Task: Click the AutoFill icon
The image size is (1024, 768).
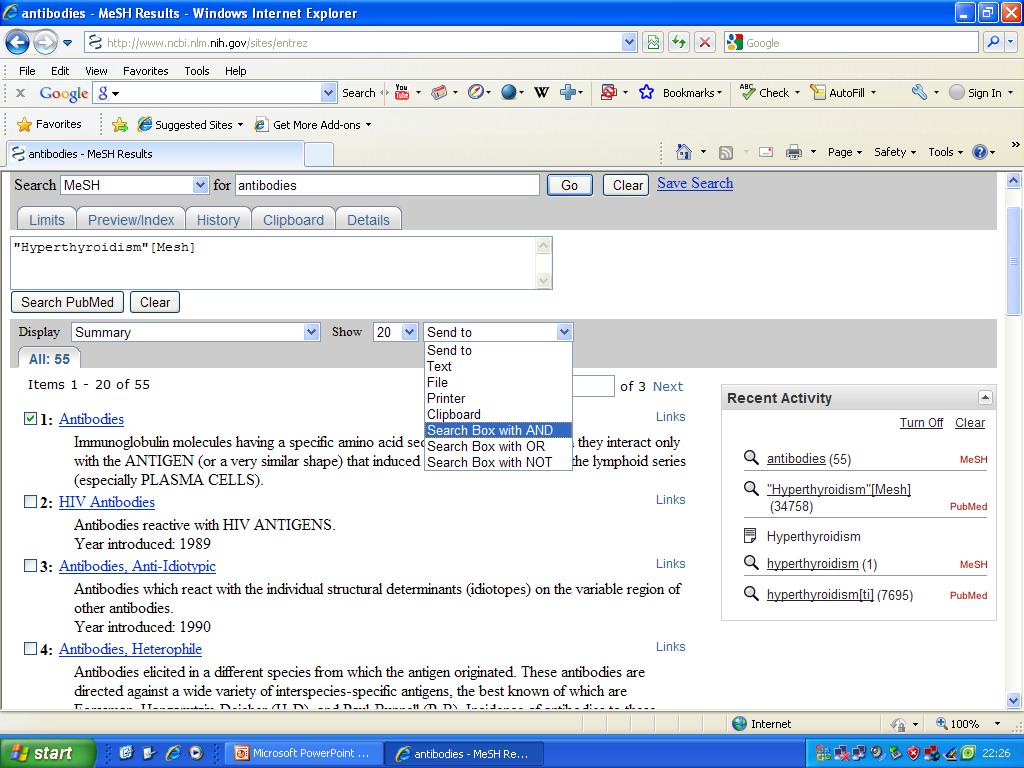Action: pos(818,93)
